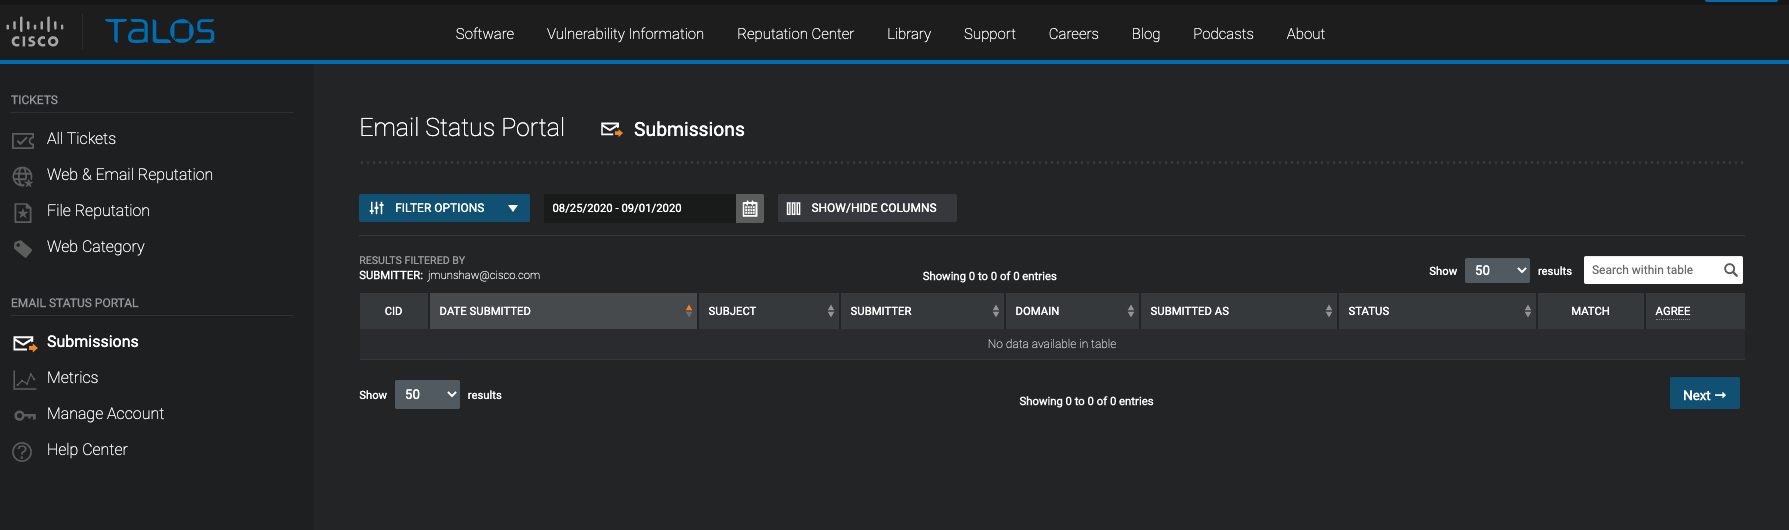This screenshot has height=530, width=1789.
Task: Toggle Show/Hide Columns button
Action: click(x=867, y=208)
